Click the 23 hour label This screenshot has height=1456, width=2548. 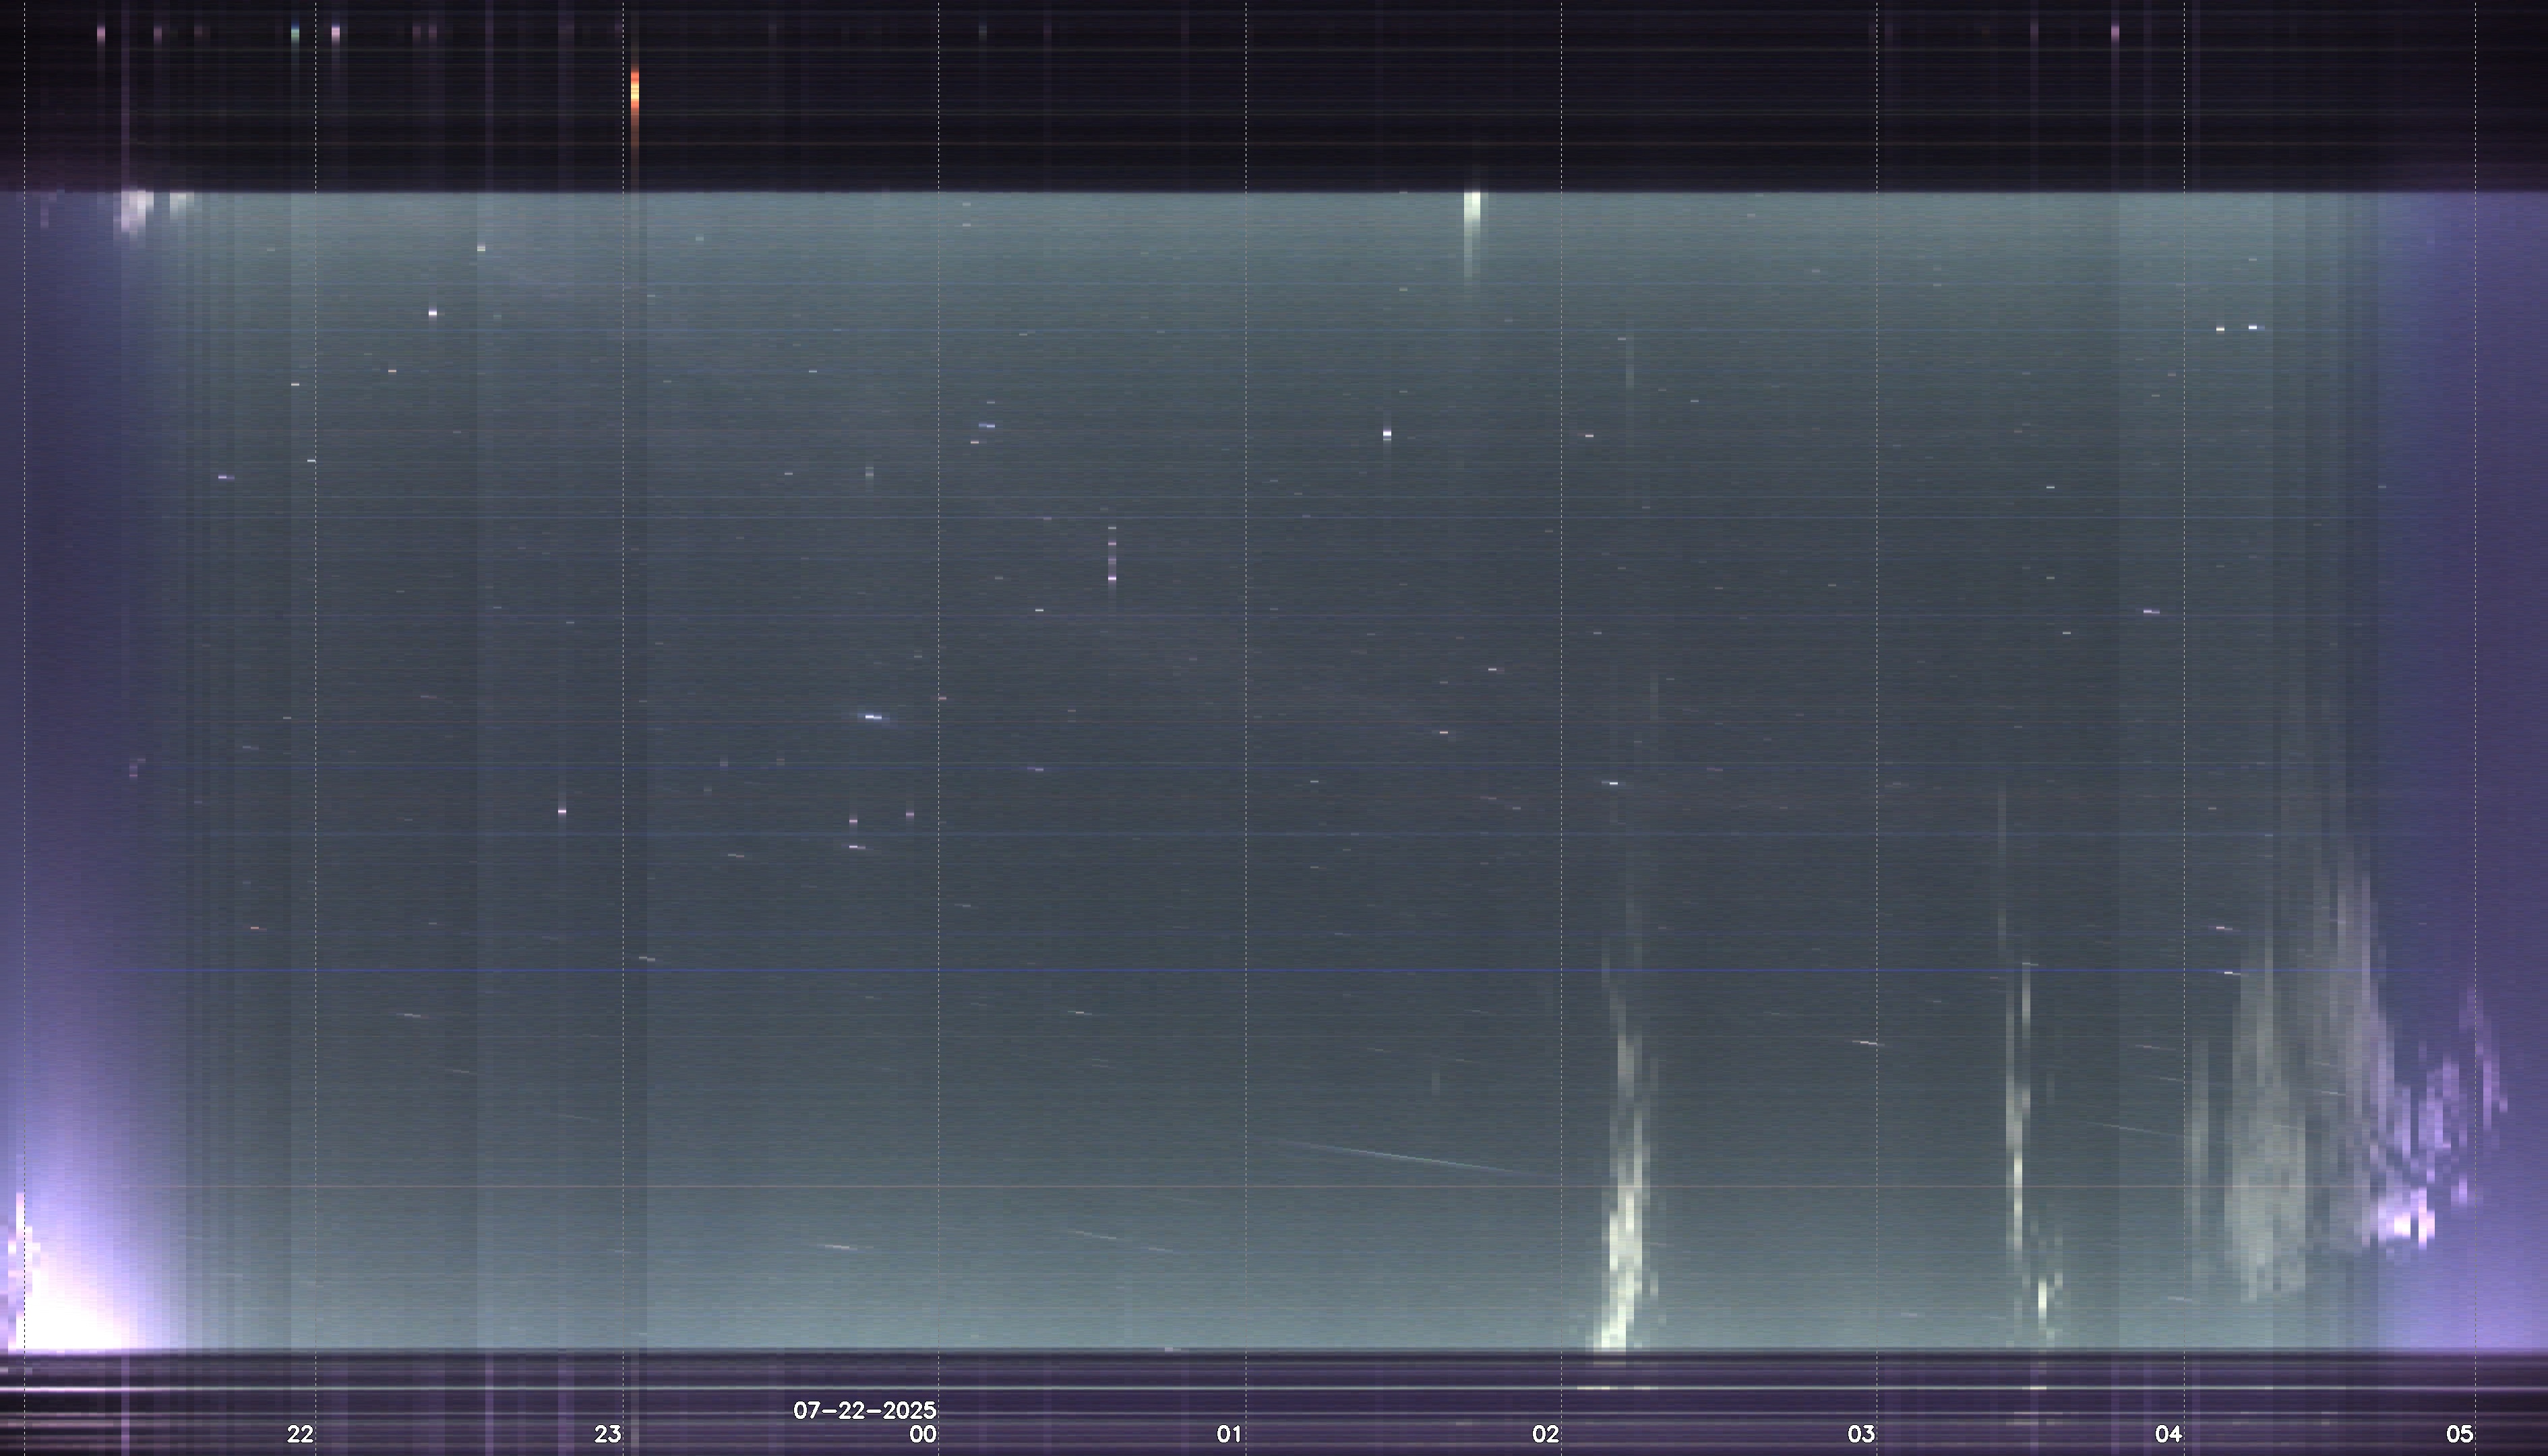coord(607,1434)
